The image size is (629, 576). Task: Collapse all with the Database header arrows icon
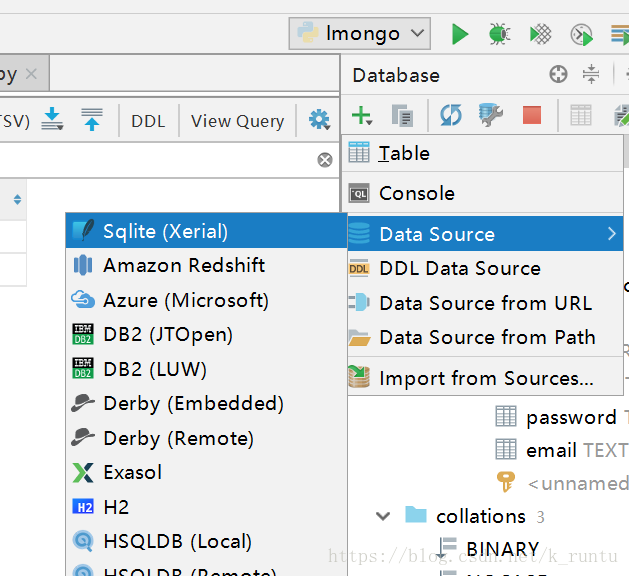tap(591, 74)
